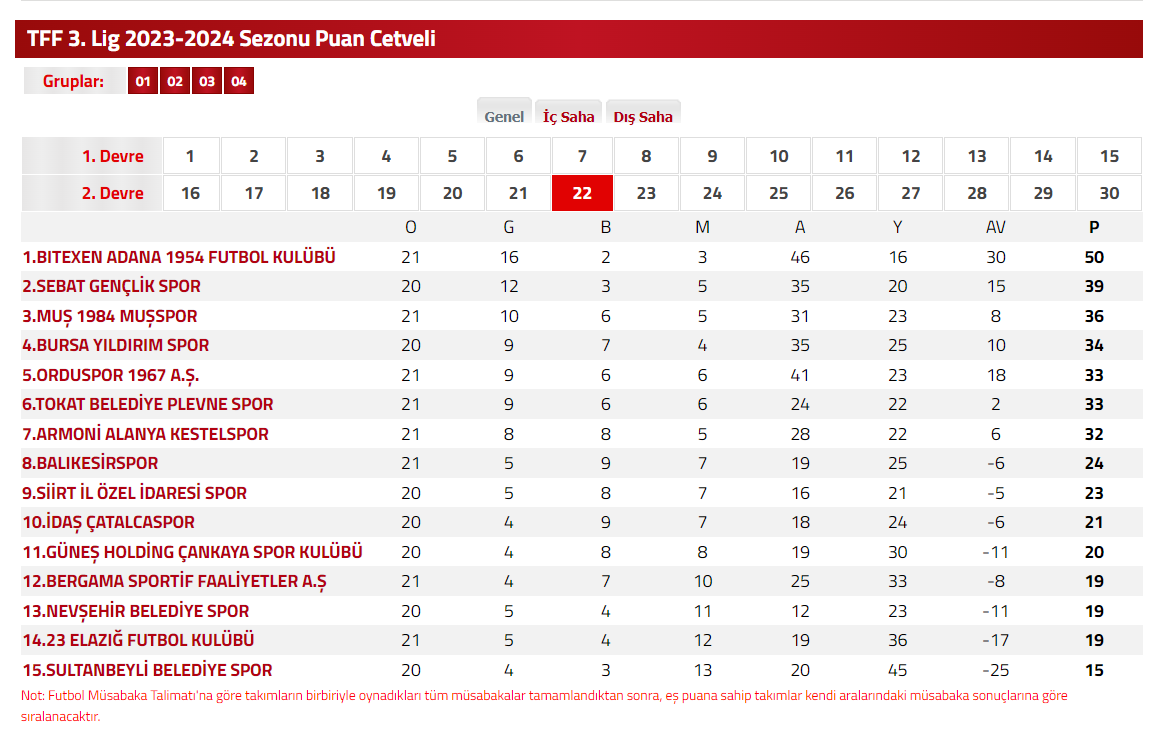Select group 01 button
This screenshot has width=1158, height=741.
point(143,81)
